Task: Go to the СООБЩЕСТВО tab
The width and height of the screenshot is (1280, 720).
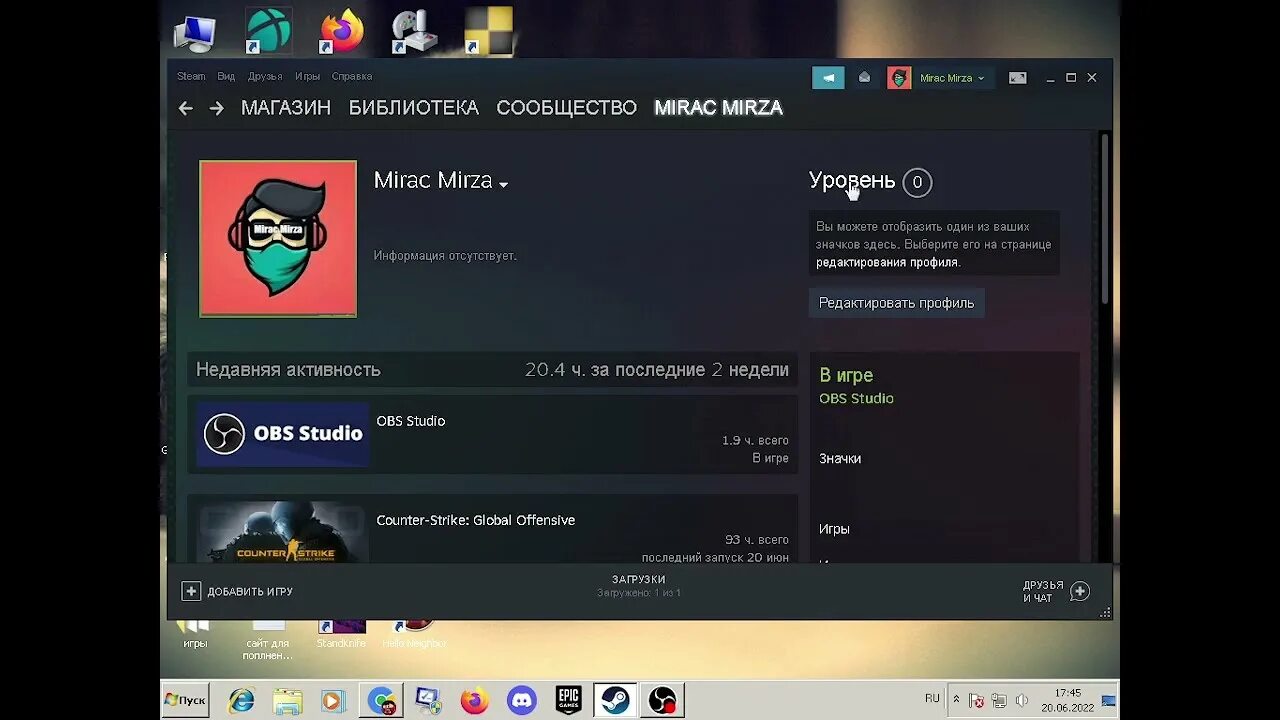Action: (x=566, y=108)
